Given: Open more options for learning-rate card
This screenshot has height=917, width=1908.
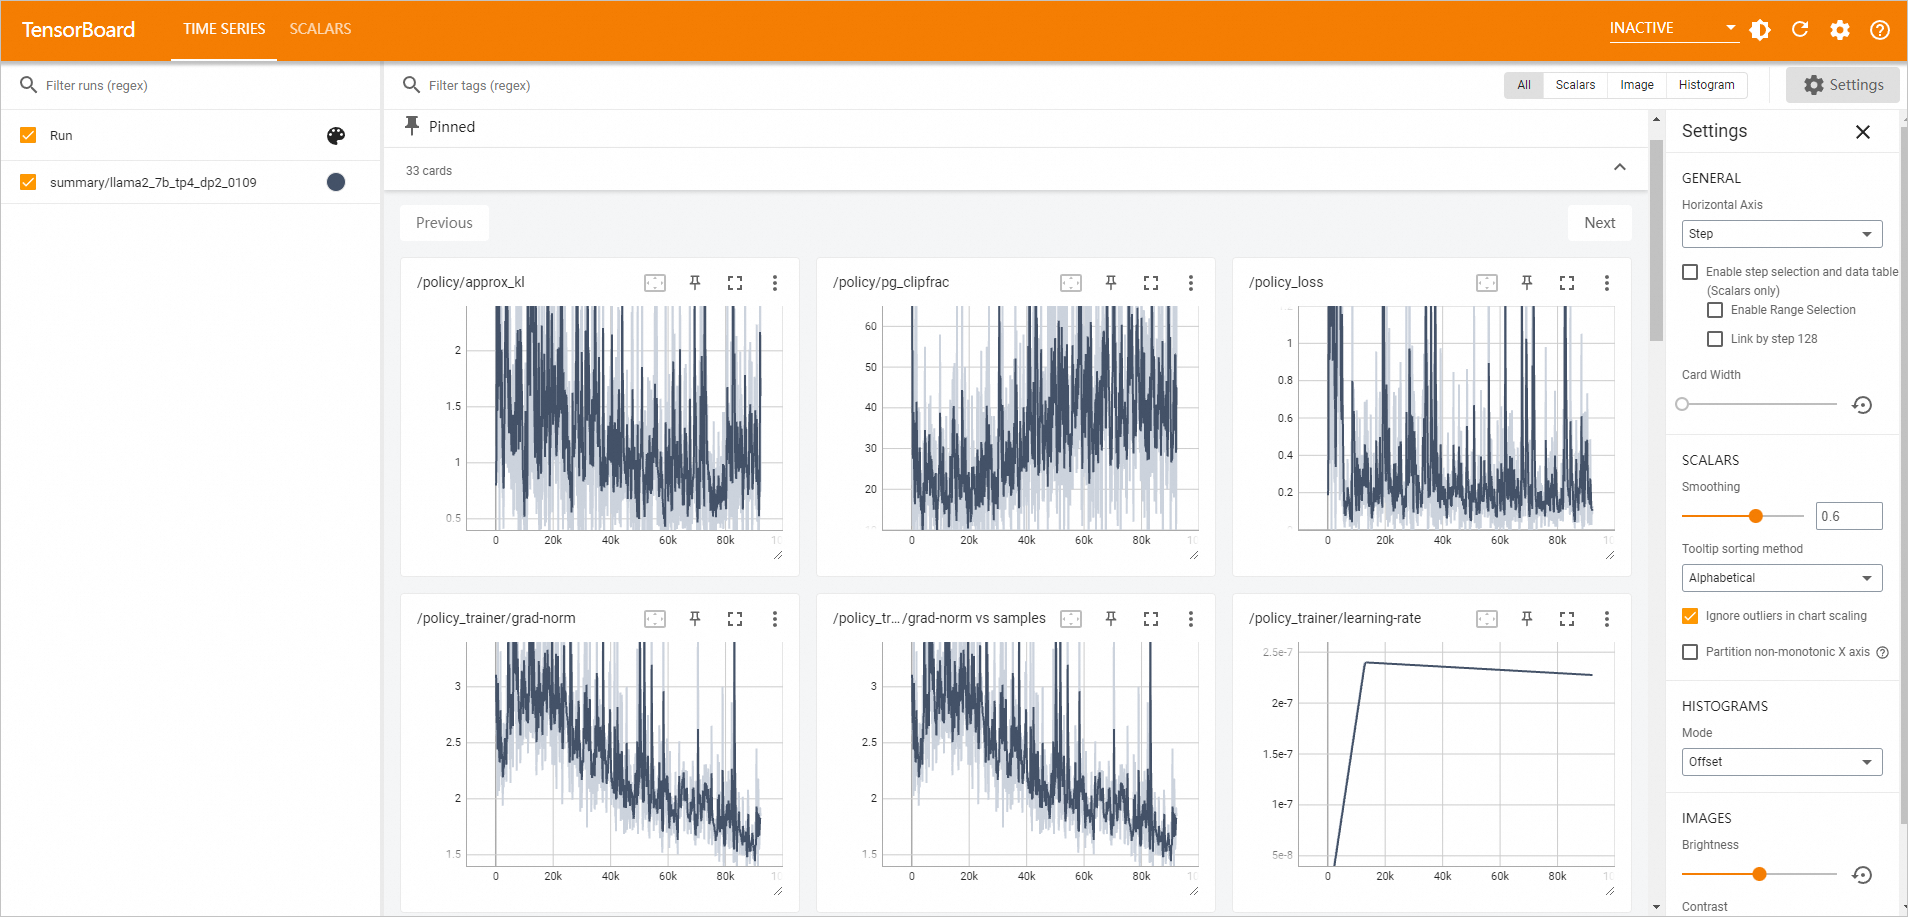Looking at the screenshot, I should pos(1607,619).
